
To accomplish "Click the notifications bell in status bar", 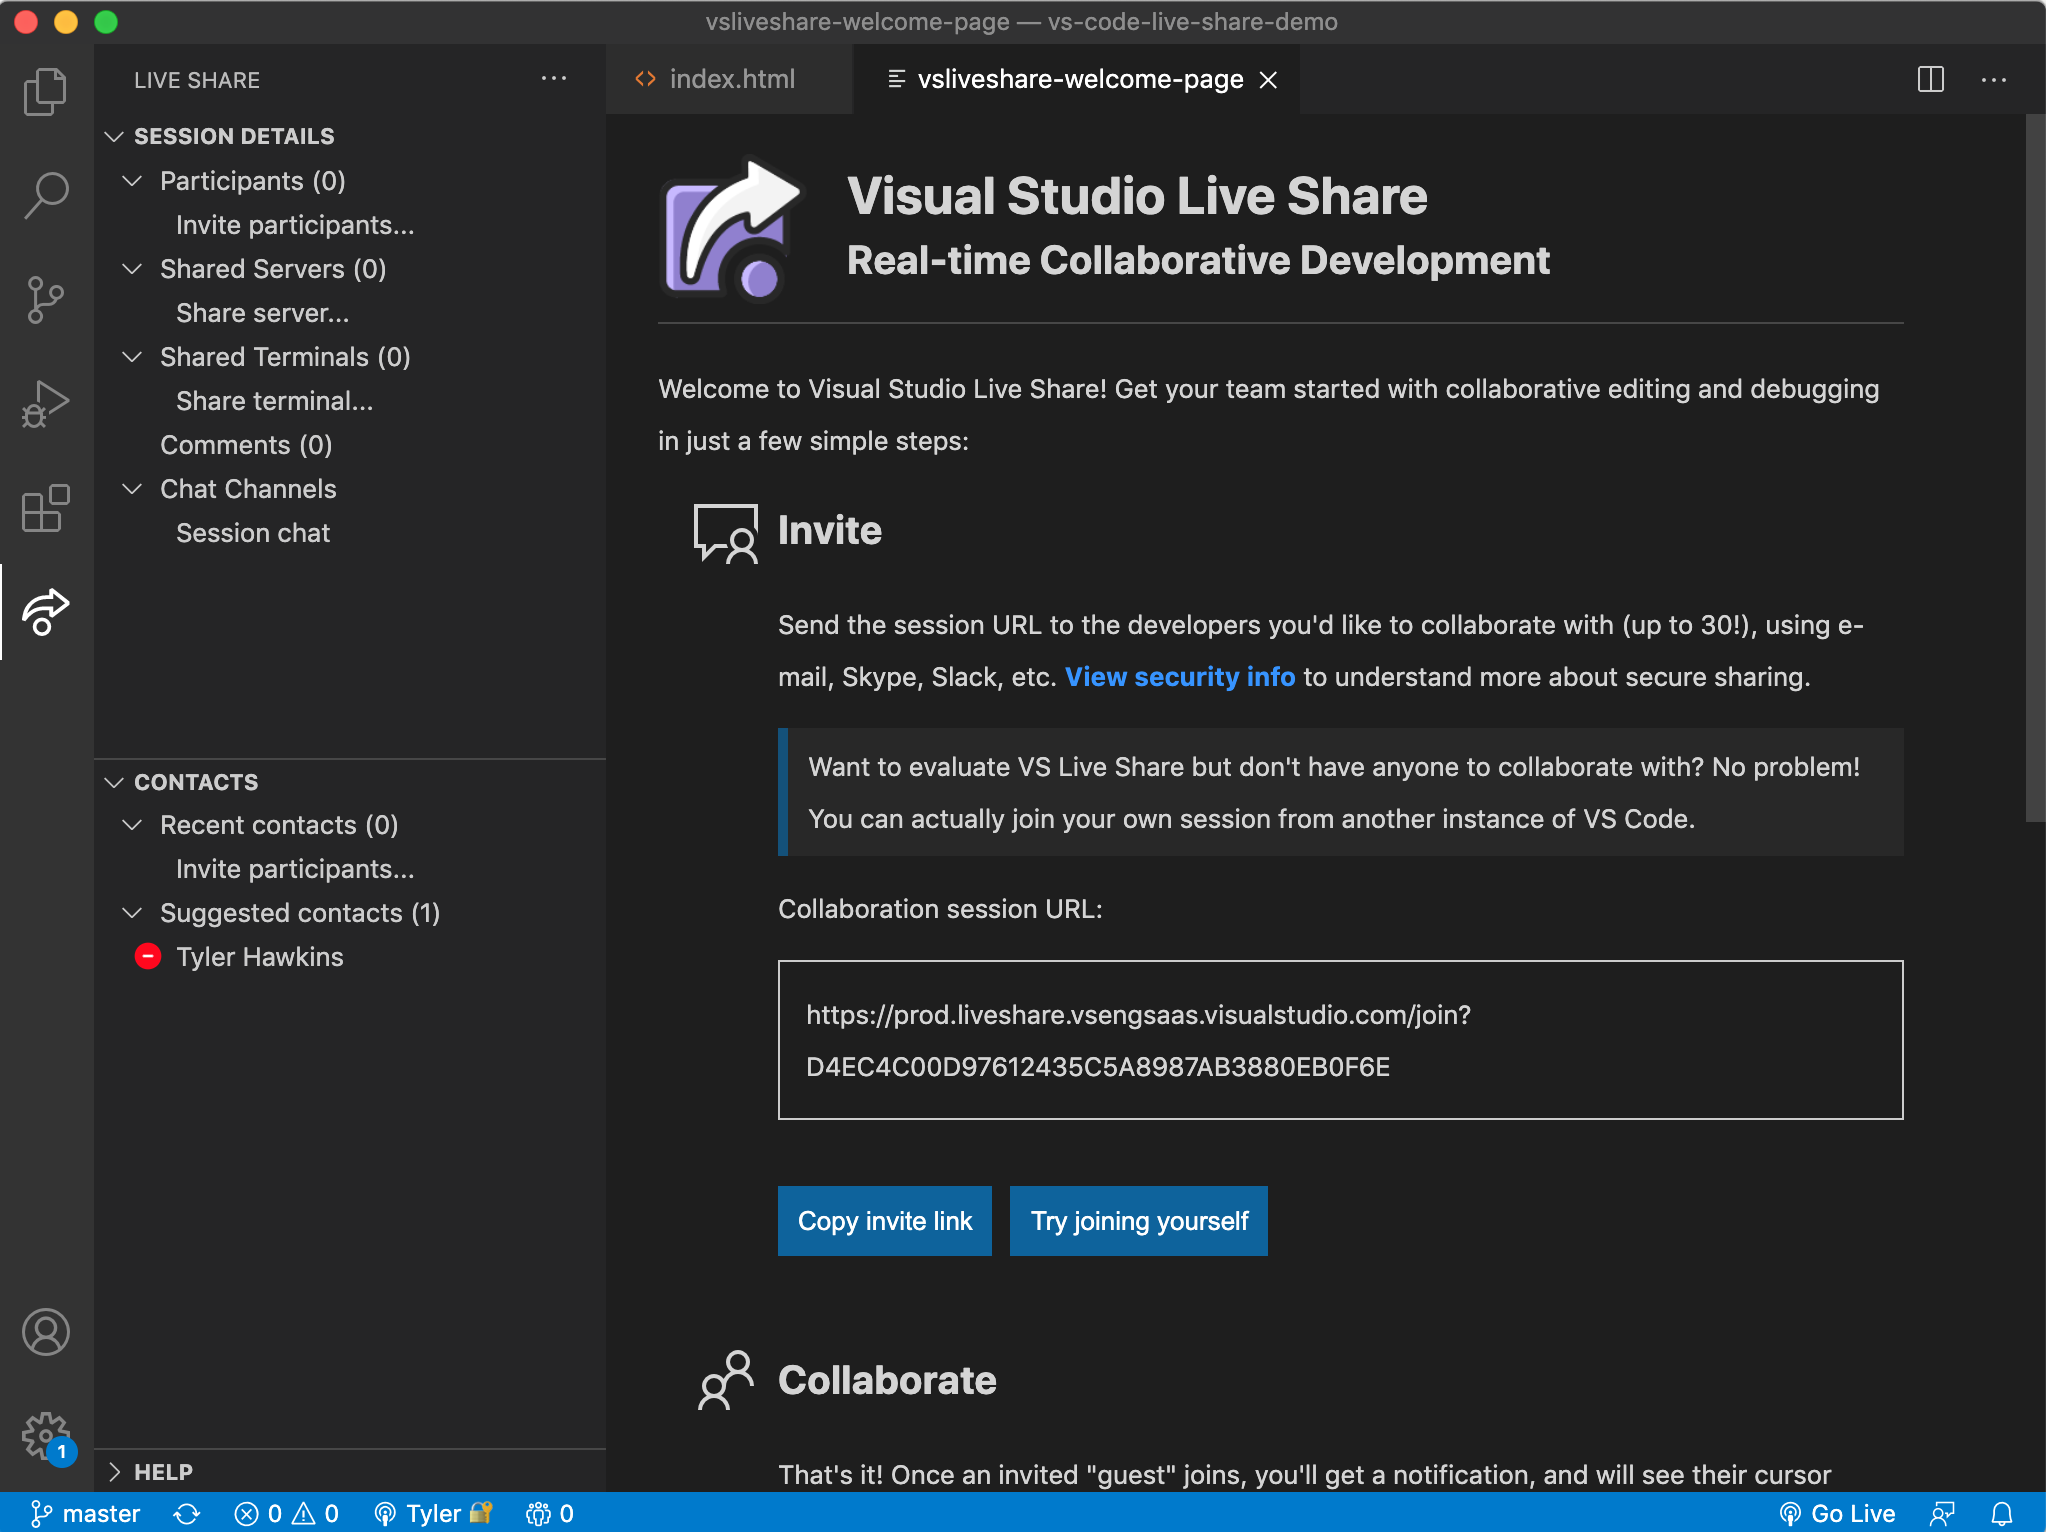I will pyautogui.click(x=2002, y=1513).
